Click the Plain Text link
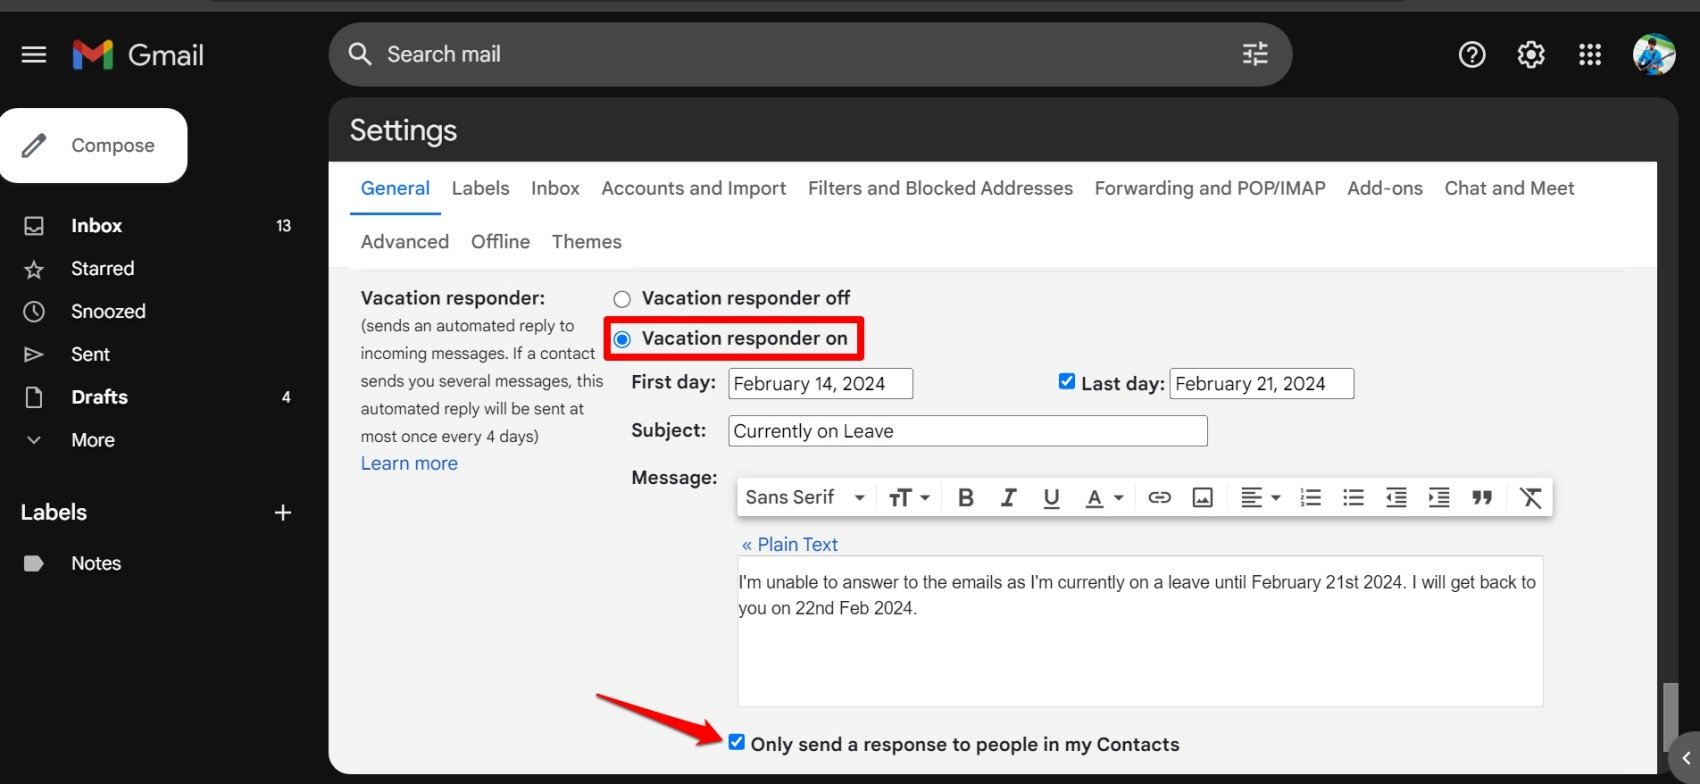The height and width of the screenshot is (784, 1700). click(x=790, y=545)
